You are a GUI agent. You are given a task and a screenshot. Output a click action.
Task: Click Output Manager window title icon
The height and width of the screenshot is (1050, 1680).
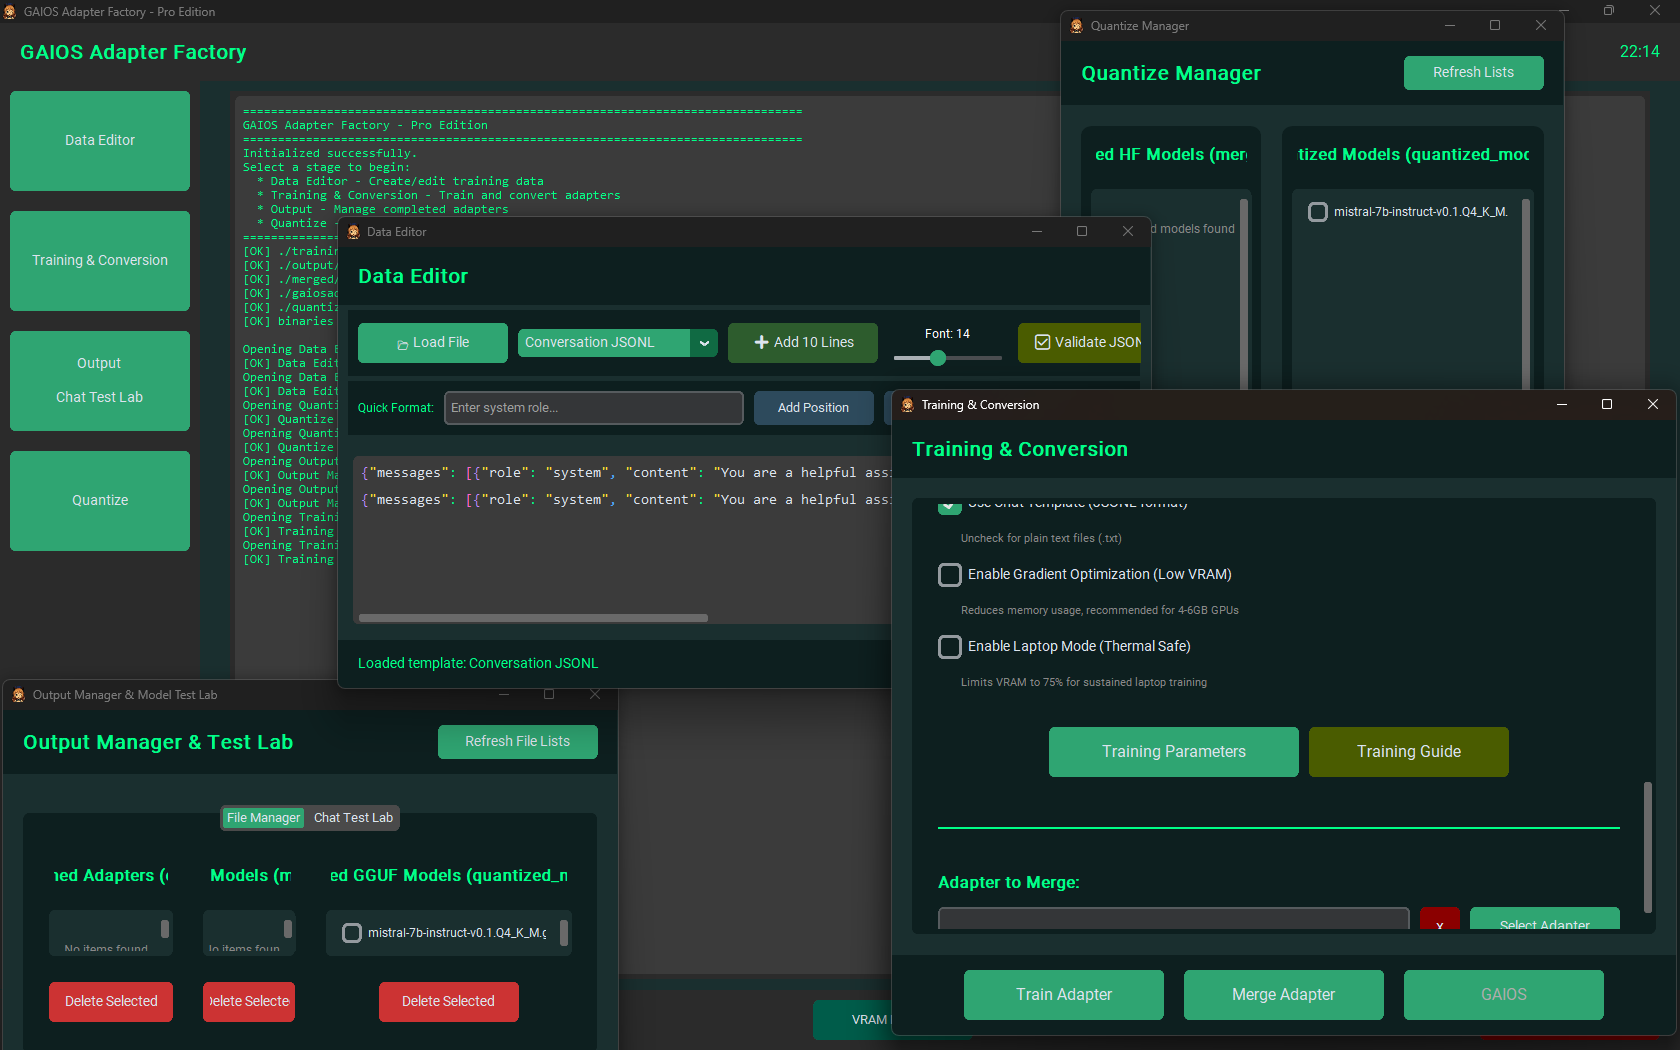coord(19,695)
